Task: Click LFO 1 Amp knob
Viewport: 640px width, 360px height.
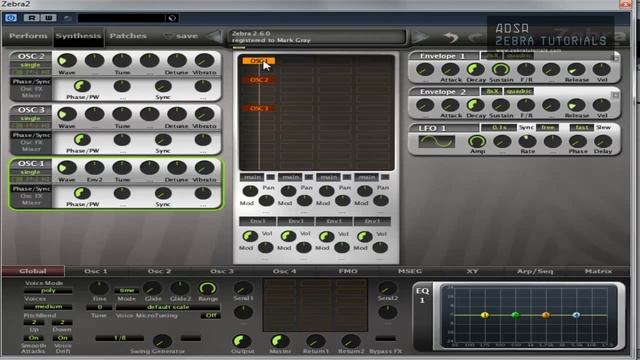Action: [x=477, y=142]
